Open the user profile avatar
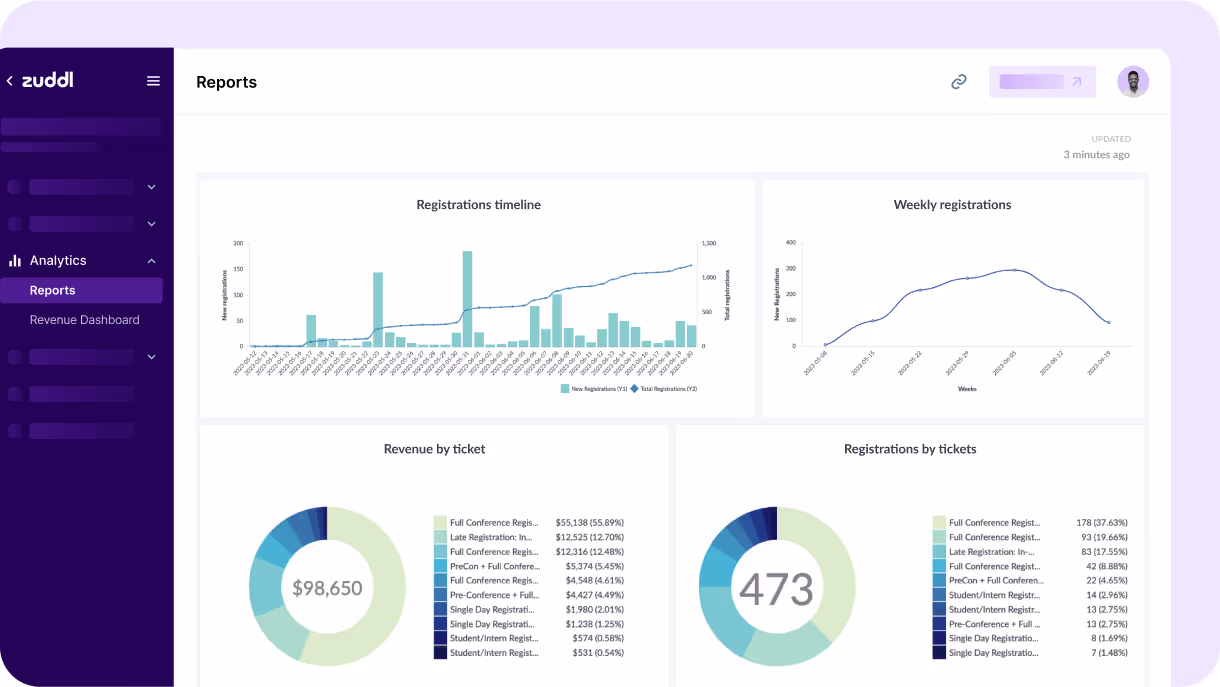The height and width of the screenshot is (687, 1220). (x=1133, y=82)
